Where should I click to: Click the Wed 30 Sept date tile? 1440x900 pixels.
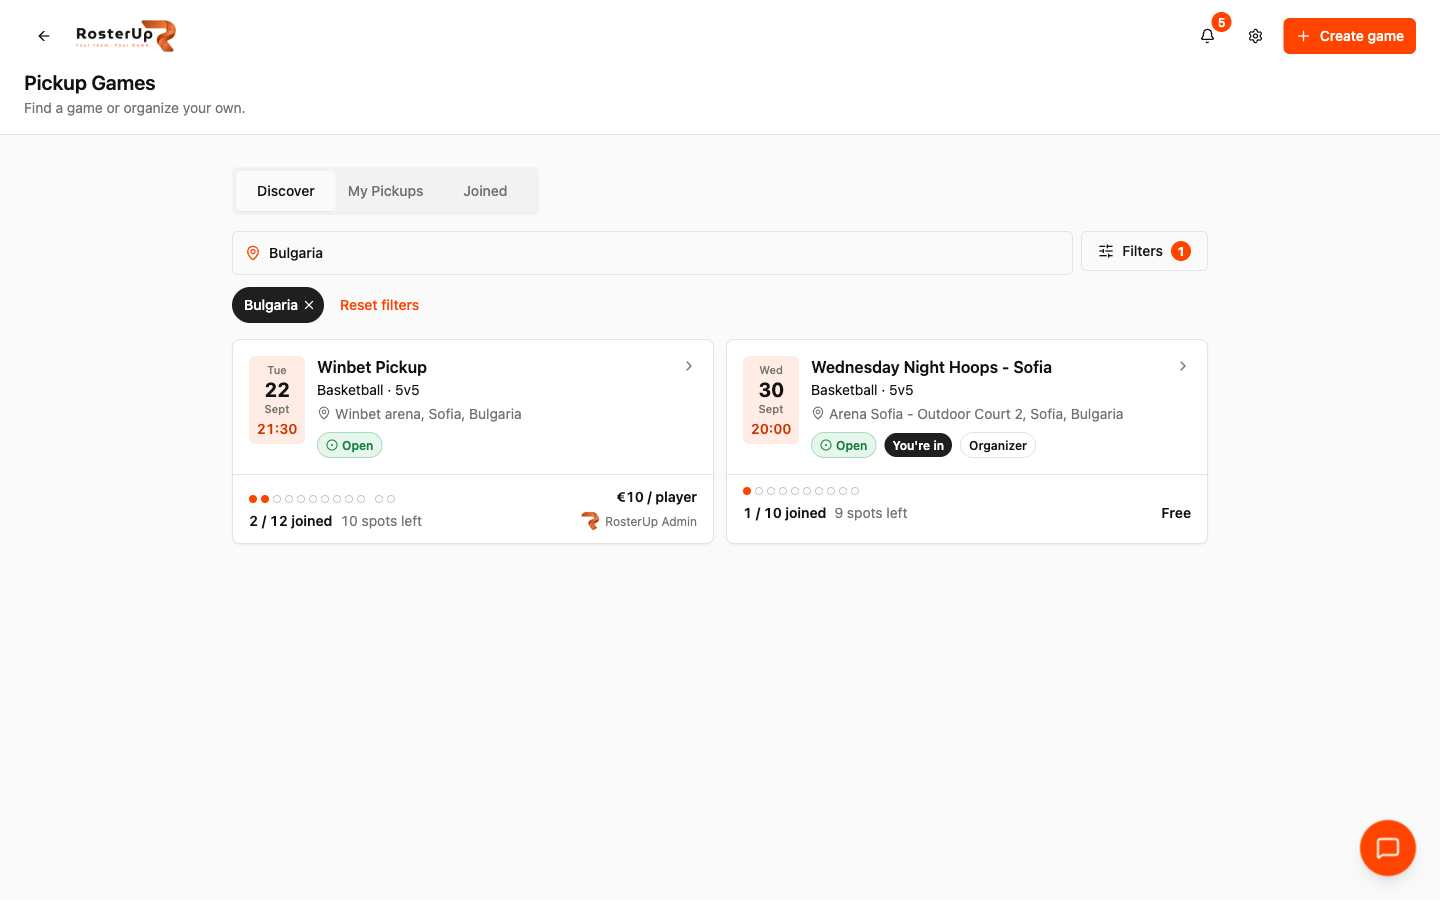[771, 400]
